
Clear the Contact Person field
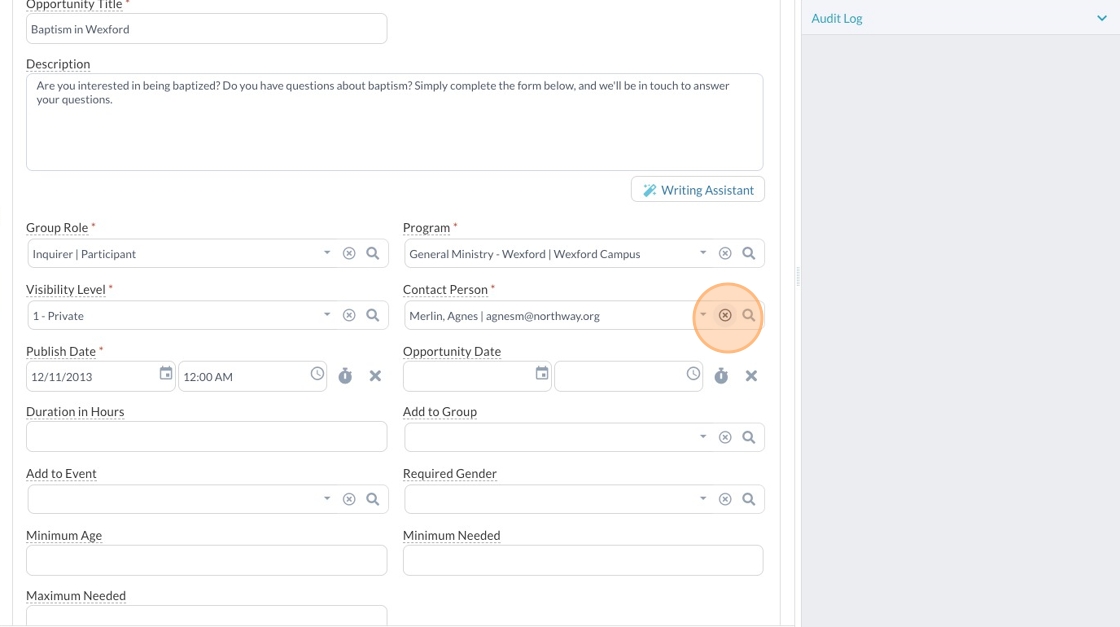(x=725, y=316)
